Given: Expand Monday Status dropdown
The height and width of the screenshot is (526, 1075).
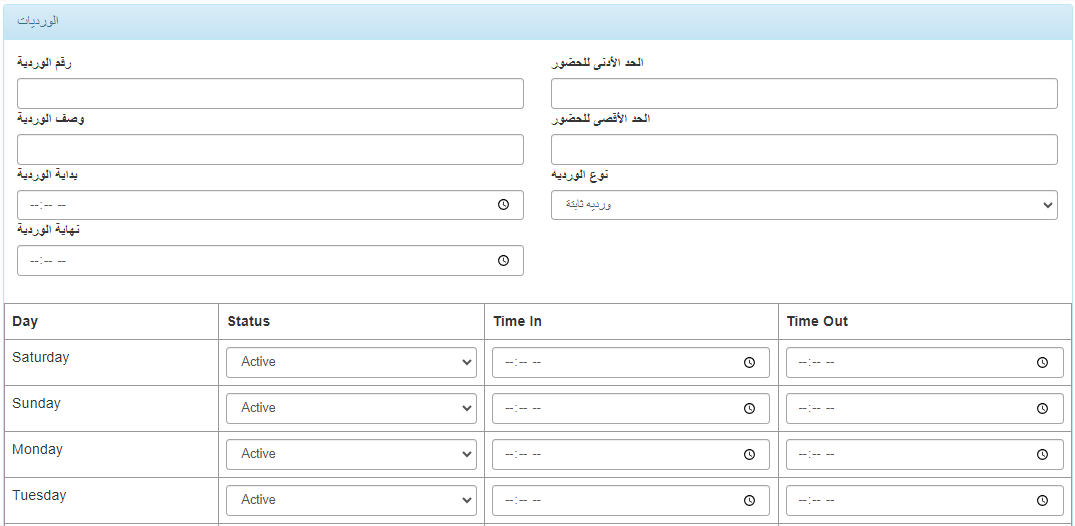Looking at the screenshot, I should [351, 454].
